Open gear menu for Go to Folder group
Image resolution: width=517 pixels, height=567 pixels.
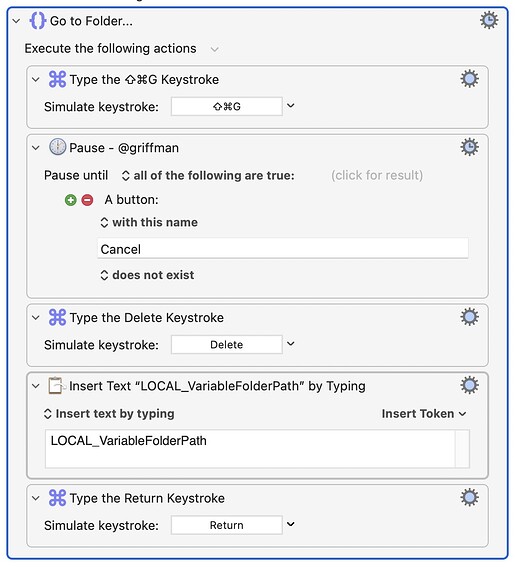click(x=489, y=20)
